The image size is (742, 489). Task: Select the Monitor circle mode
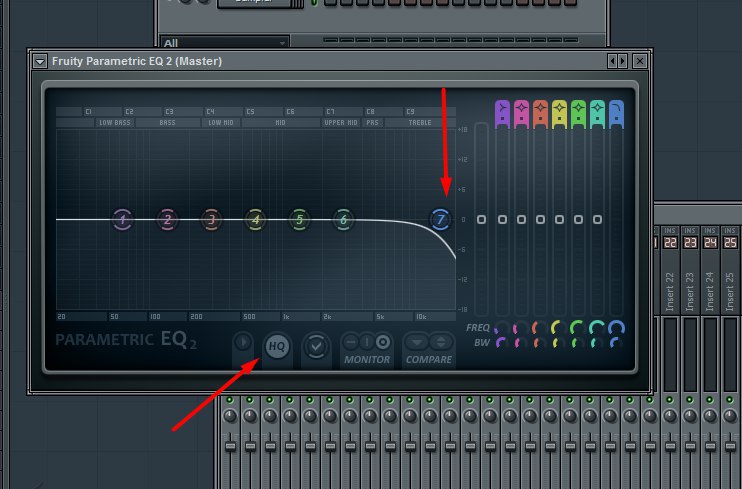point(383,342)
